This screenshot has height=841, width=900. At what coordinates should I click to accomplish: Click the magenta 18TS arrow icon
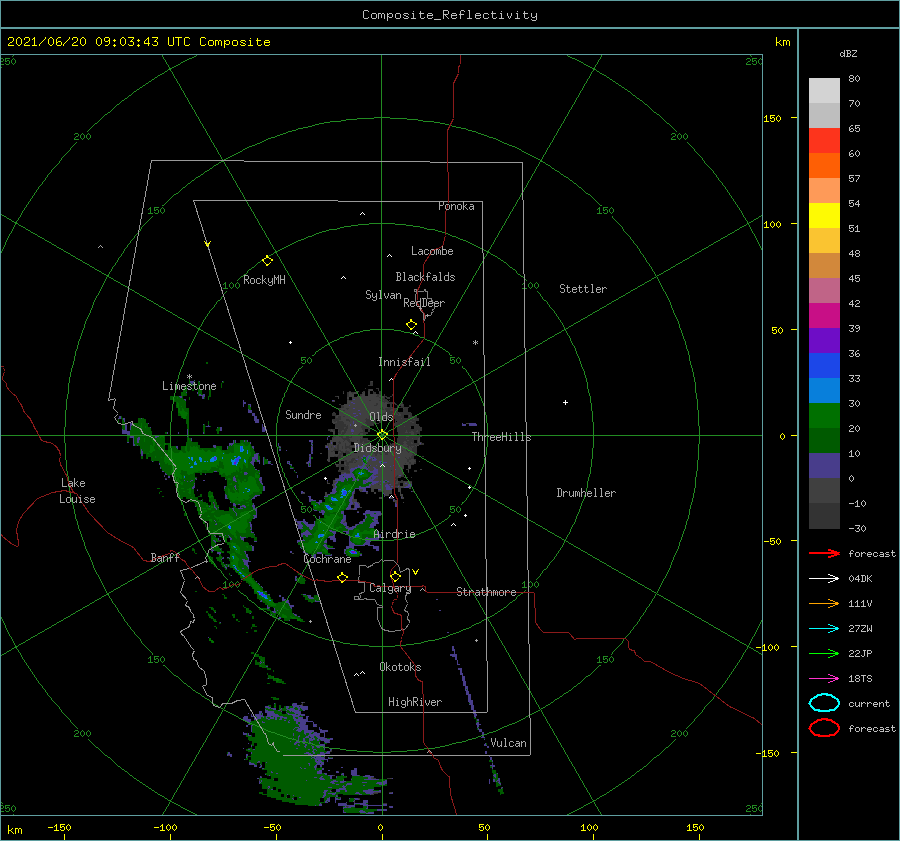[824, 679]
